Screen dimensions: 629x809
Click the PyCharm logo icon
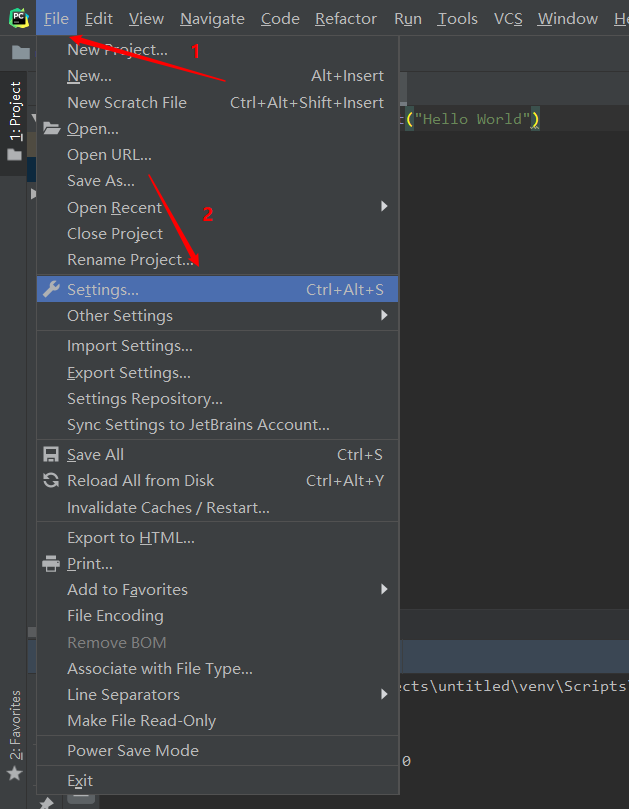(x=18, y=18)
